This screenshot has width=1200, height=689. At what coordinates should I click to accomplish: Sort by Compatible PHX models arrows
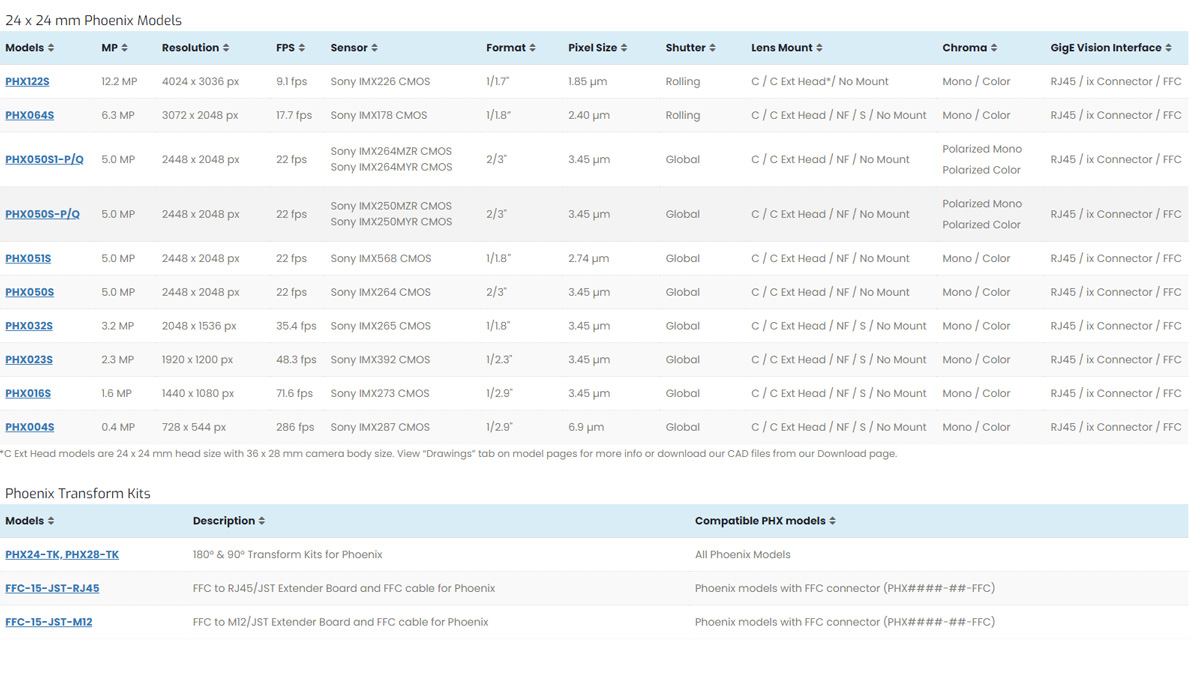[x=833, y=521]
